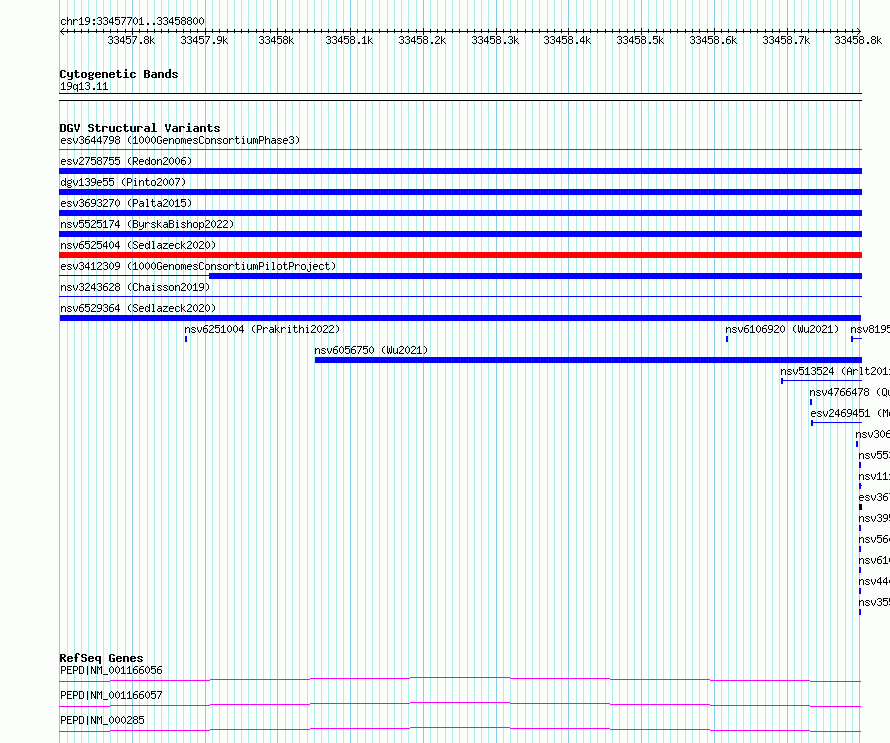
Task: Click the magenta line under PEPD|NM_000285
Action: [x=460, y=729]
